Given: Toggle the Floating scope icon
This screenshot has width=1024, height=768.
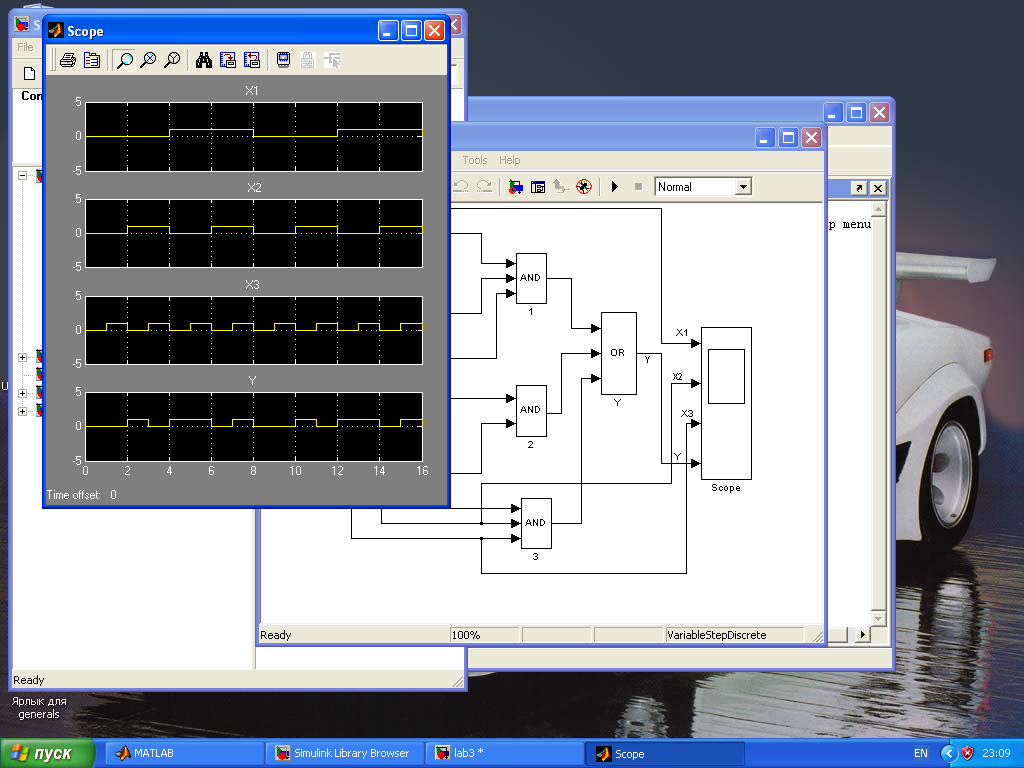Looking at the screenshot, I should coord(283,61).
